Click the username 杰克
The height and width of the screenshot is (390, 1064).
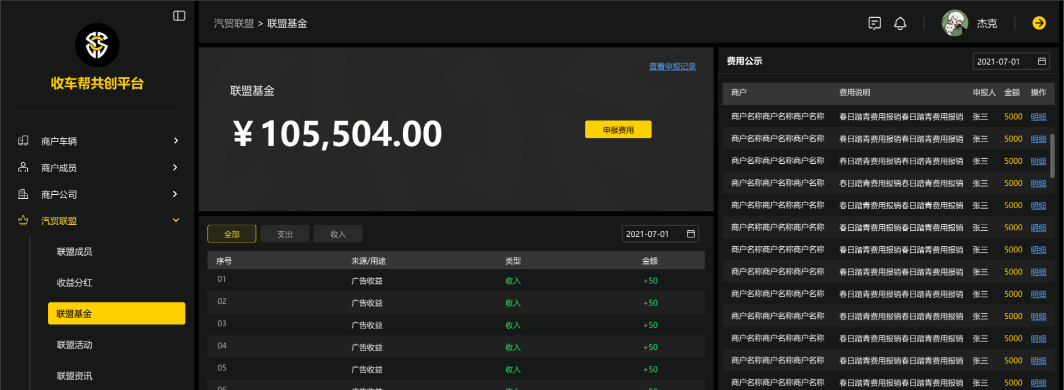[x=987, y=23]
